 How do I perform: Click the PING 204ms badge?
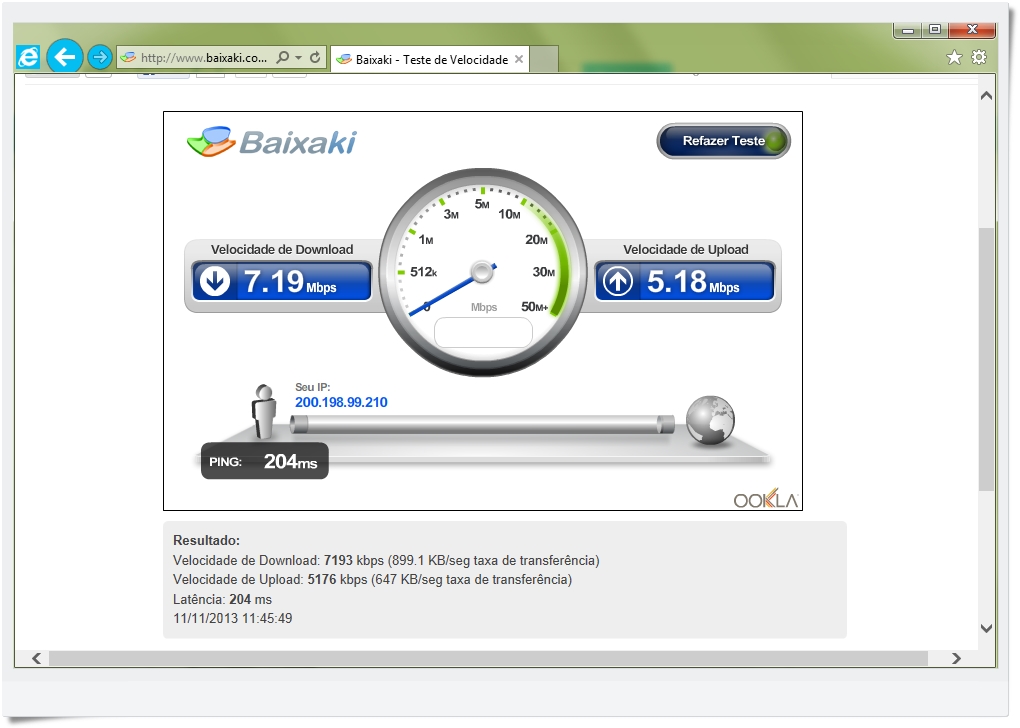[265, 461]
